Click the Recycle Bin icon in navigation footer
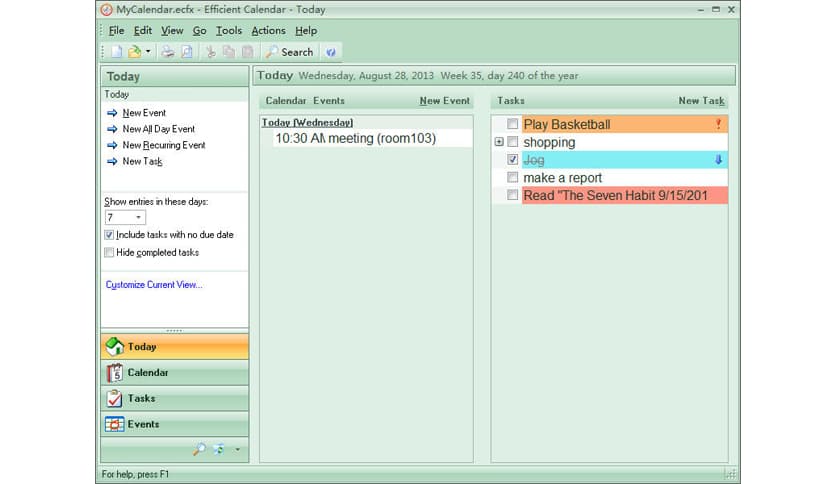Viewport: 836px width, 484px height. pyautogui.click(x=219, y=449)
